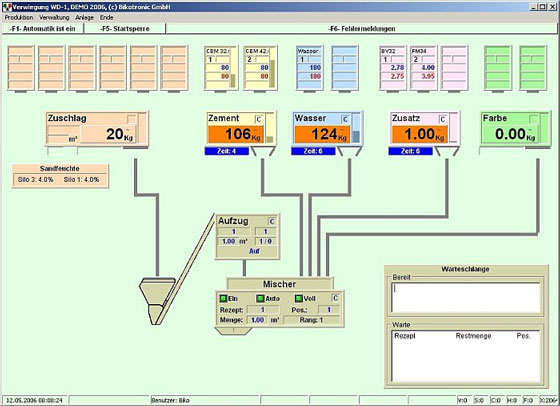
Task: Click the Wasser weight 124 Kg display
Action: point(322,134)
